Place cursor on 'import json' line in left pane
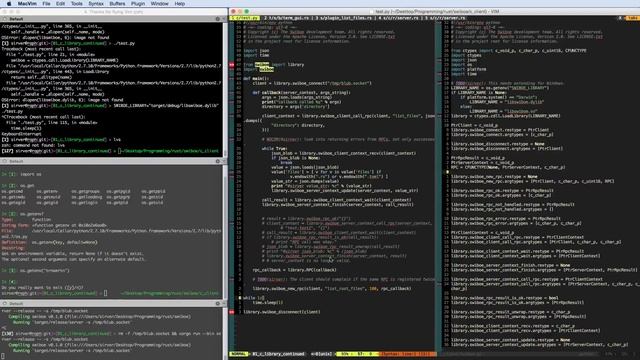This screenshot has height=360, width=640. click(x=256, y=51)
